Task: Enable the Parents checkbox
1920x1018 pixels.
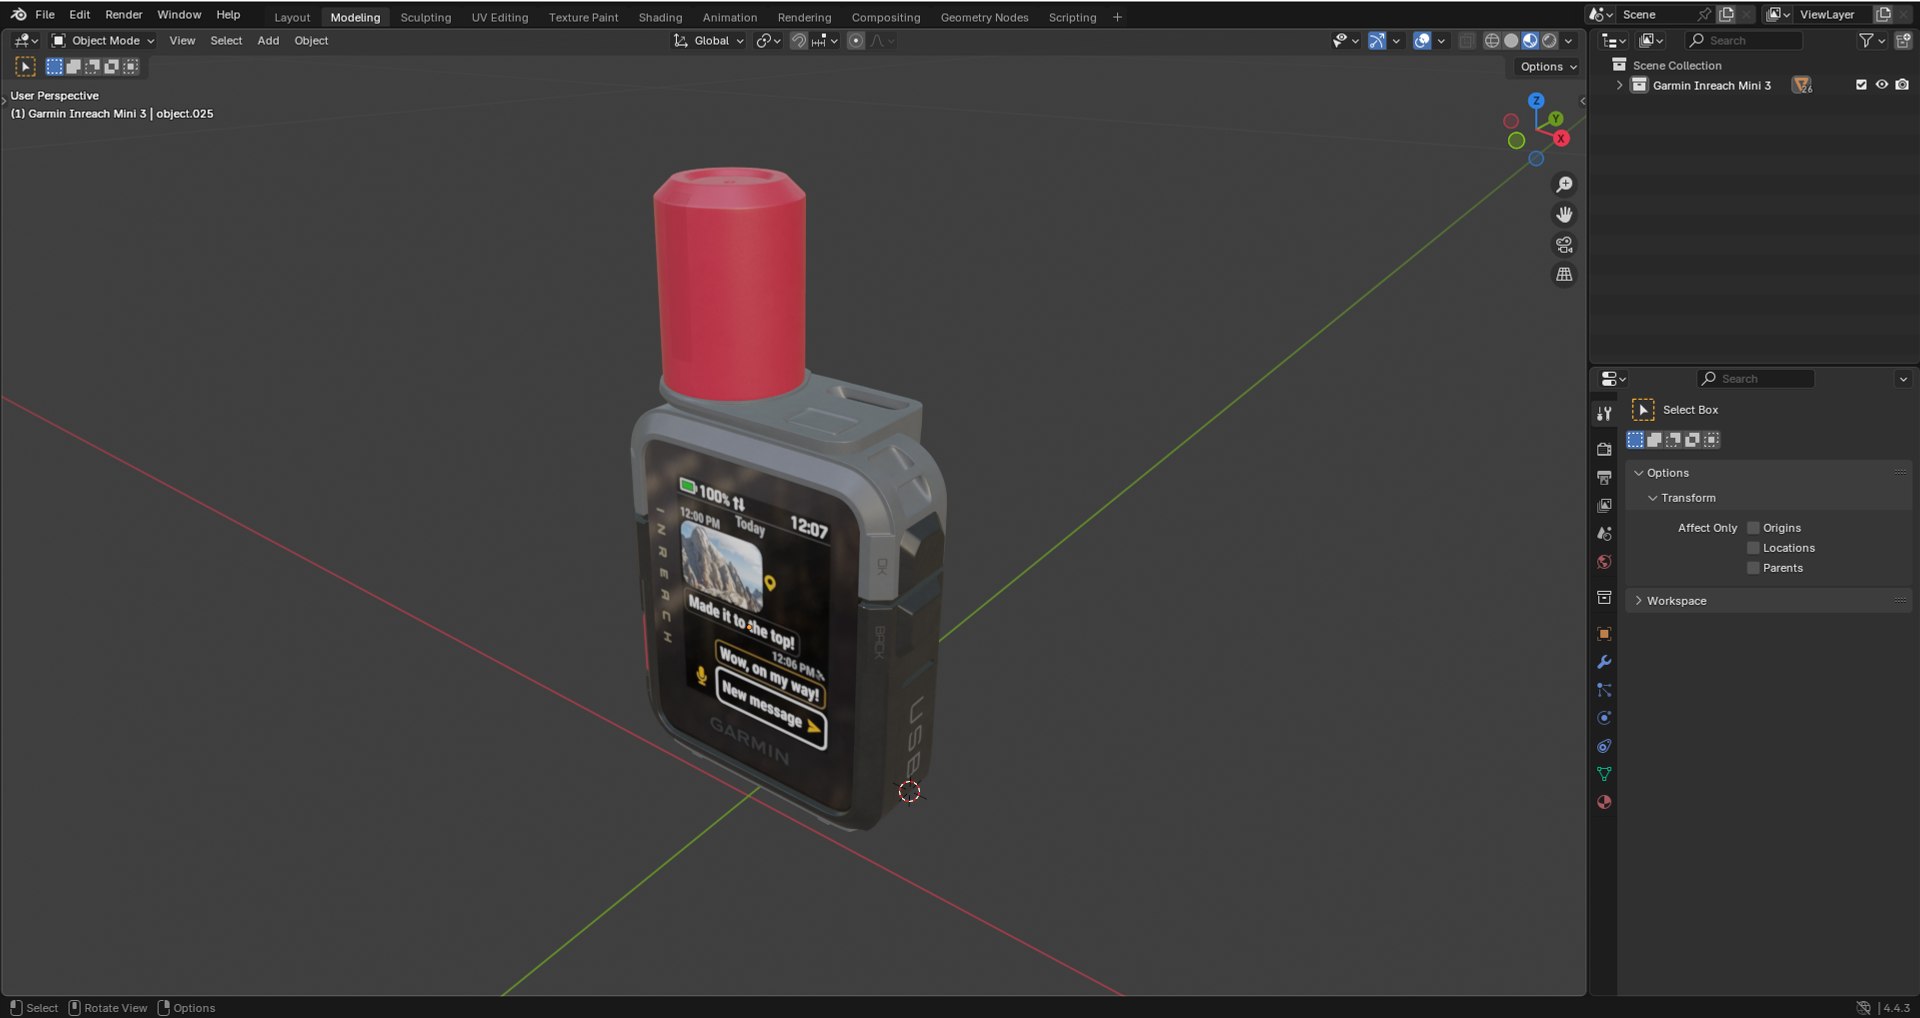Action: pos(1753,568)
